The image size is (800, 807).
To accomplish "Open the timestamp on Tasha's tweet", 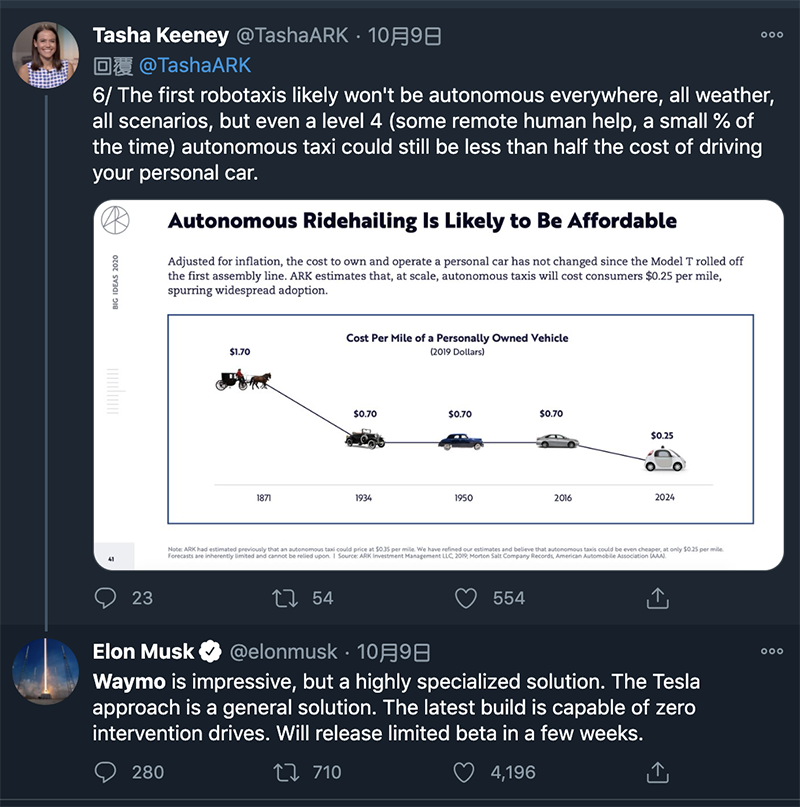I will 405,36.
